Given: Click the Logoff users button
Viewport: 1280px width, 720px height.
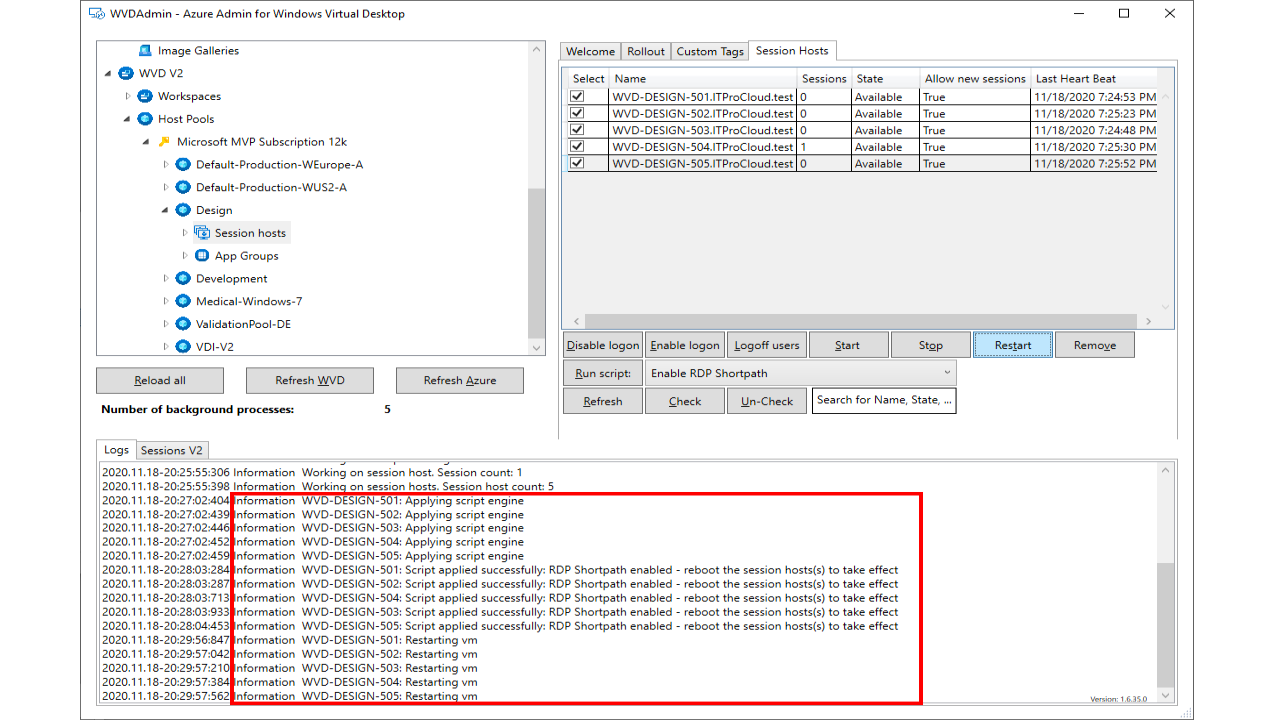Looking at the screenshot, I should [x=767, y=345].
